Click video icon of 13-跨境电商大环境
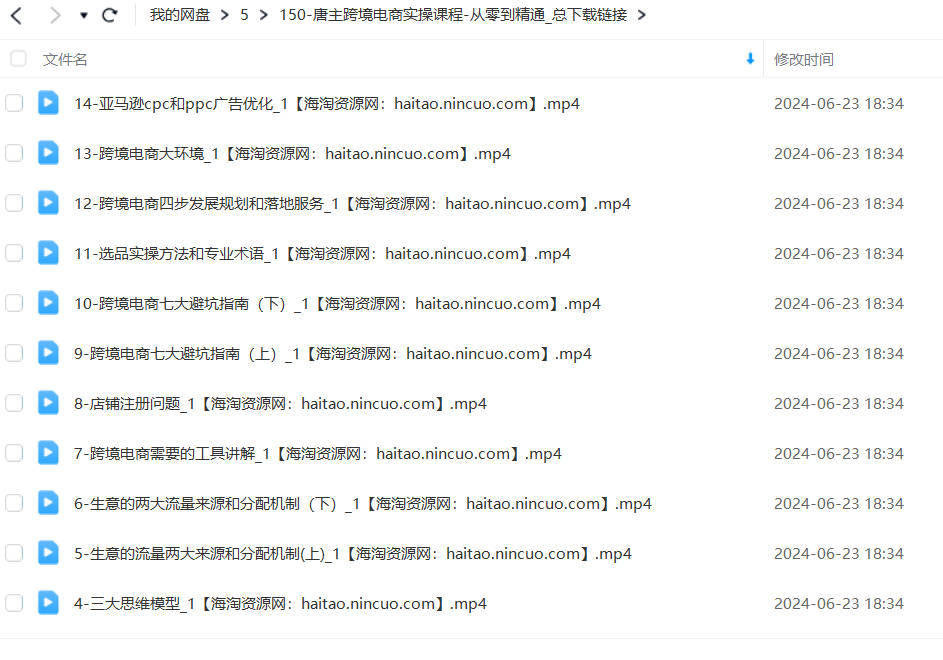 pos(48,153)
